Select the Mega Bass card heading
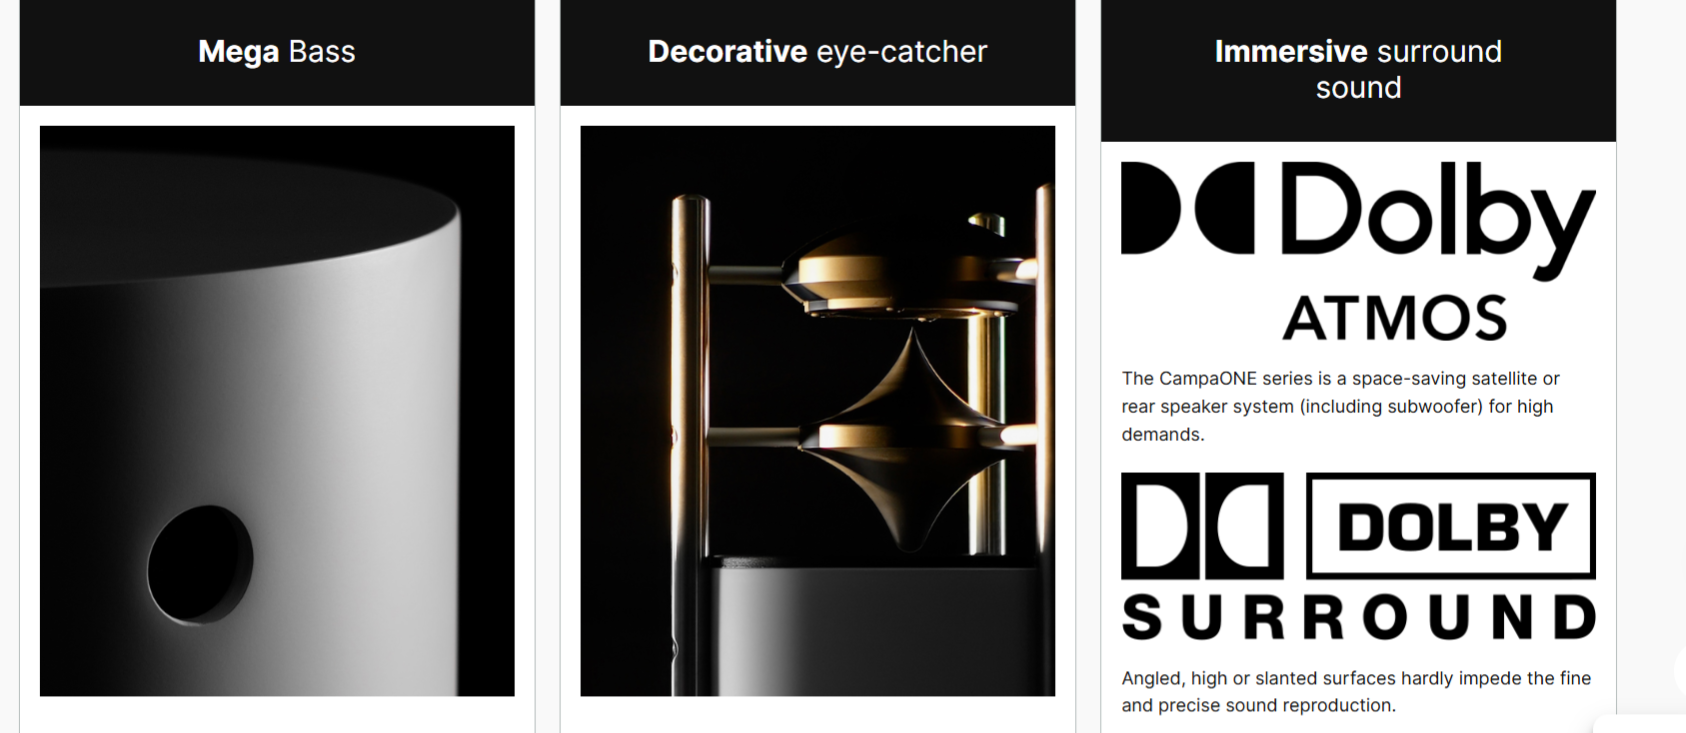1686x733 pixels. click(x=277, y=51)
